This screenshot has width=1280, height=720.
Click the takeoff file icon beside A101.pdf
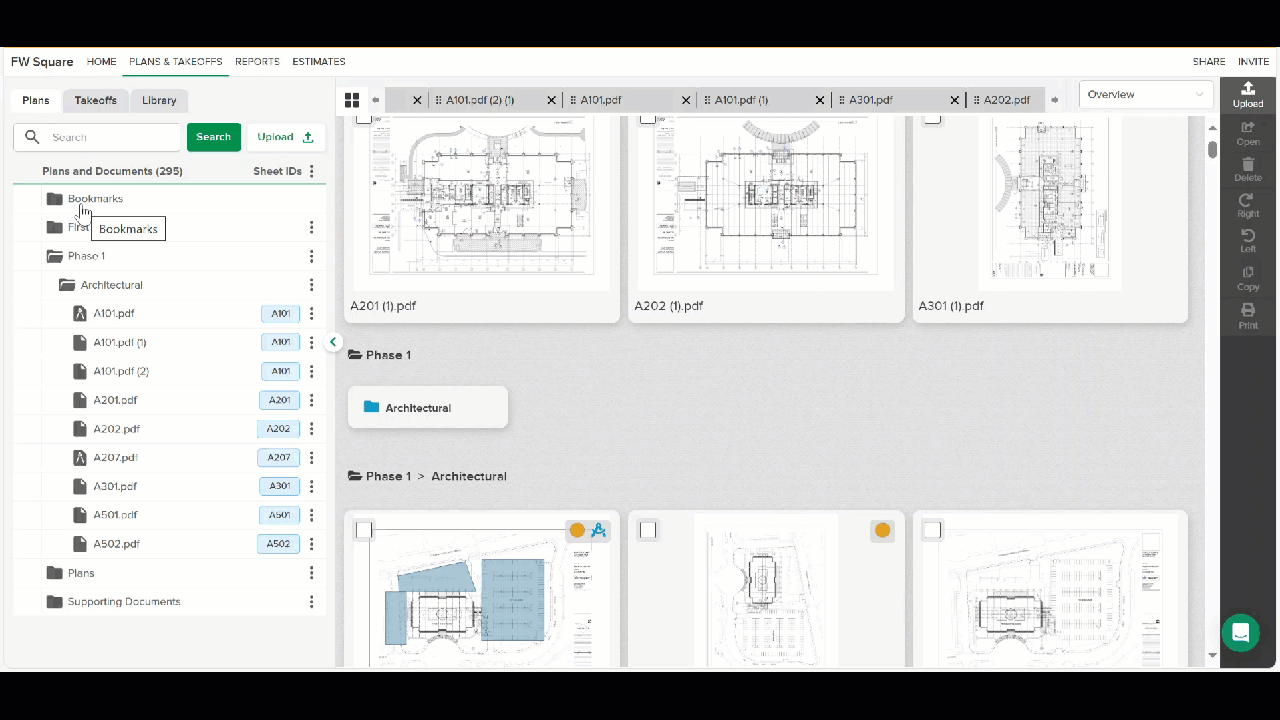click(x=80, y=313)
